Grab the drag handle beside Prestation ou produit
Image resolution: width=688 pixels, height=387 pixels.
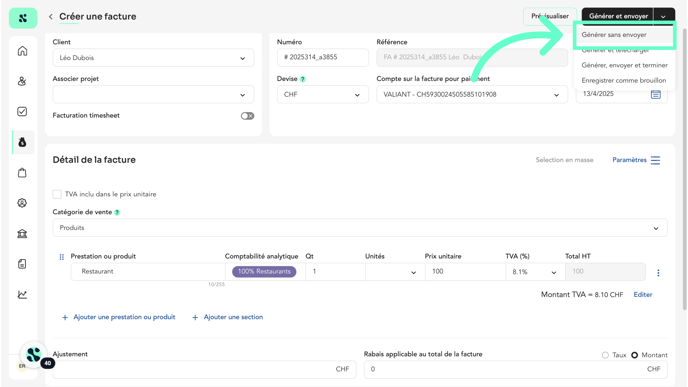click(x=61, y=257)
